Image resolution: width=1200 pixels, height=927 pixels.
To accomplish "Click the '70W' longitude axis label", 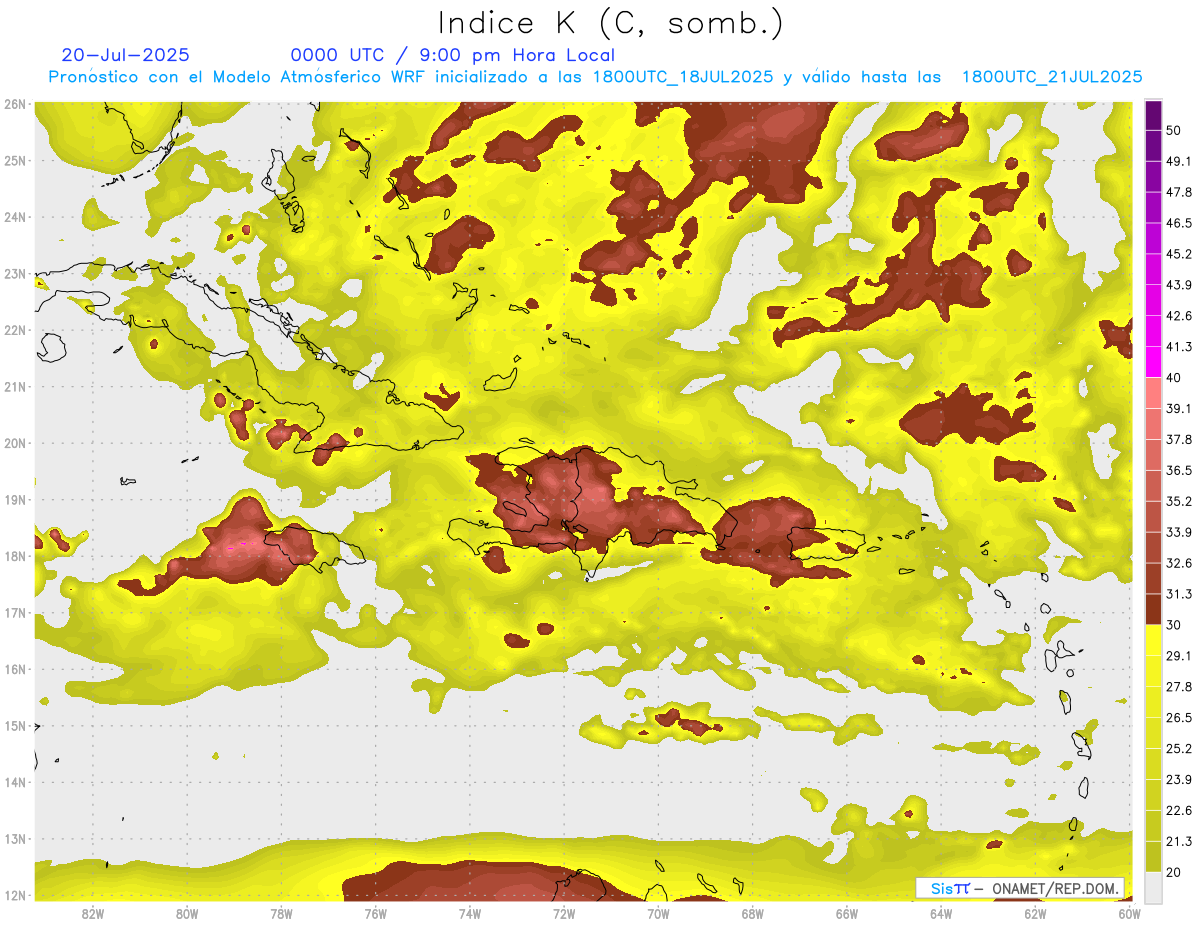I will click(x=658, y=913).
